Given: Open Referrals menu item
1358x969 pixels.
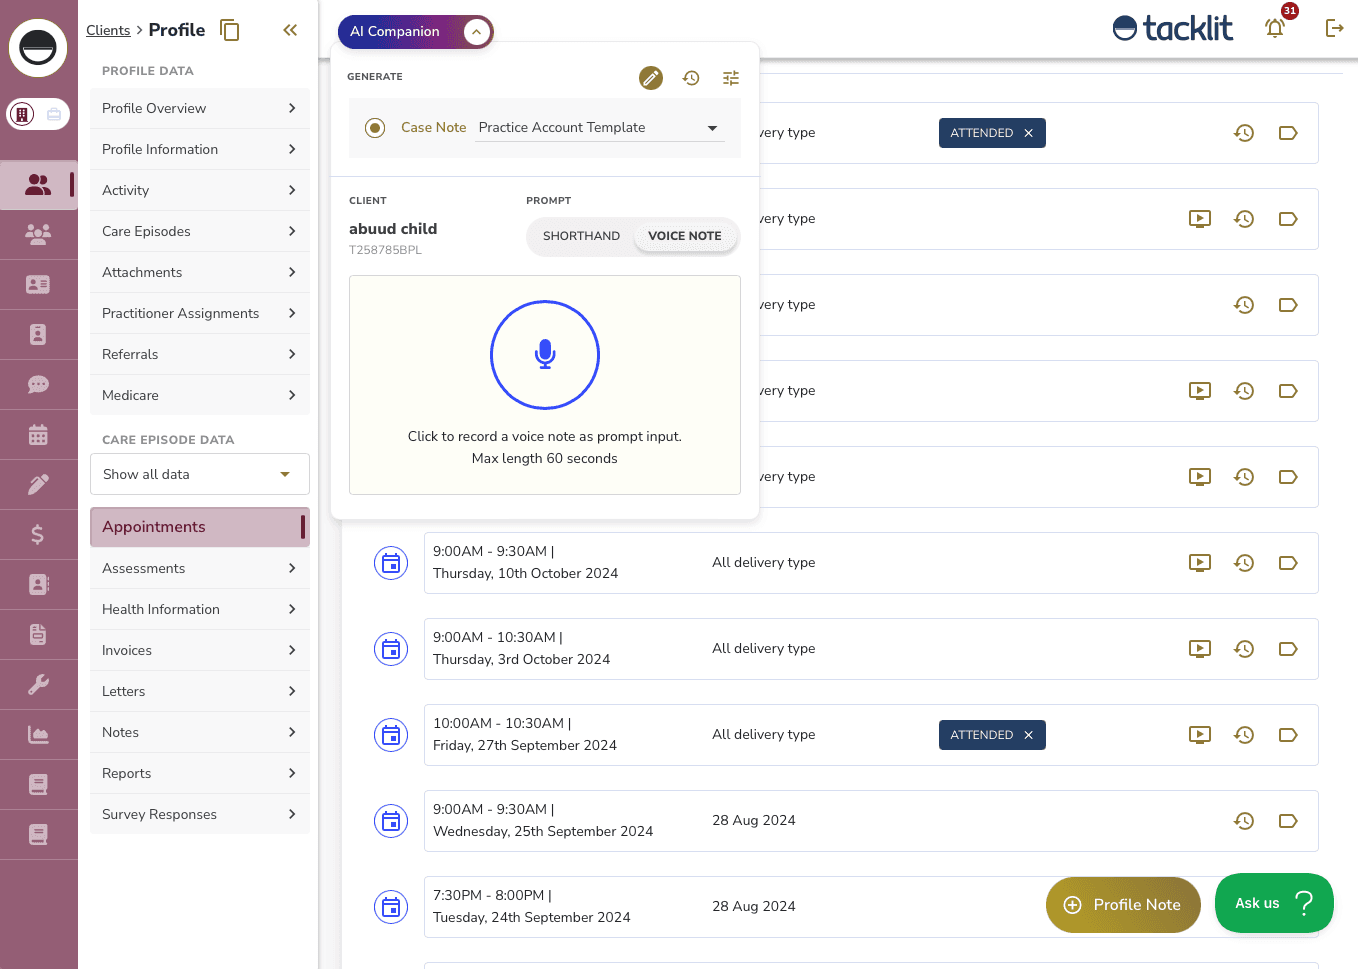Looking at the screenshot, I should click(x=200, y=354).
